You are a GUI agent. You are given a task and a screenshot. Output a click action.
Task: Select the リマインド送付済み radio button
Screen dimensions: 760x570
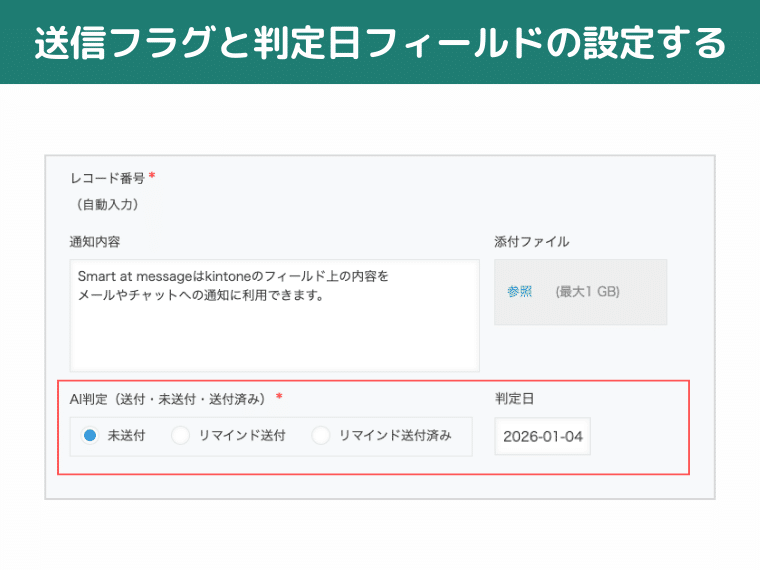click(321, 436)
